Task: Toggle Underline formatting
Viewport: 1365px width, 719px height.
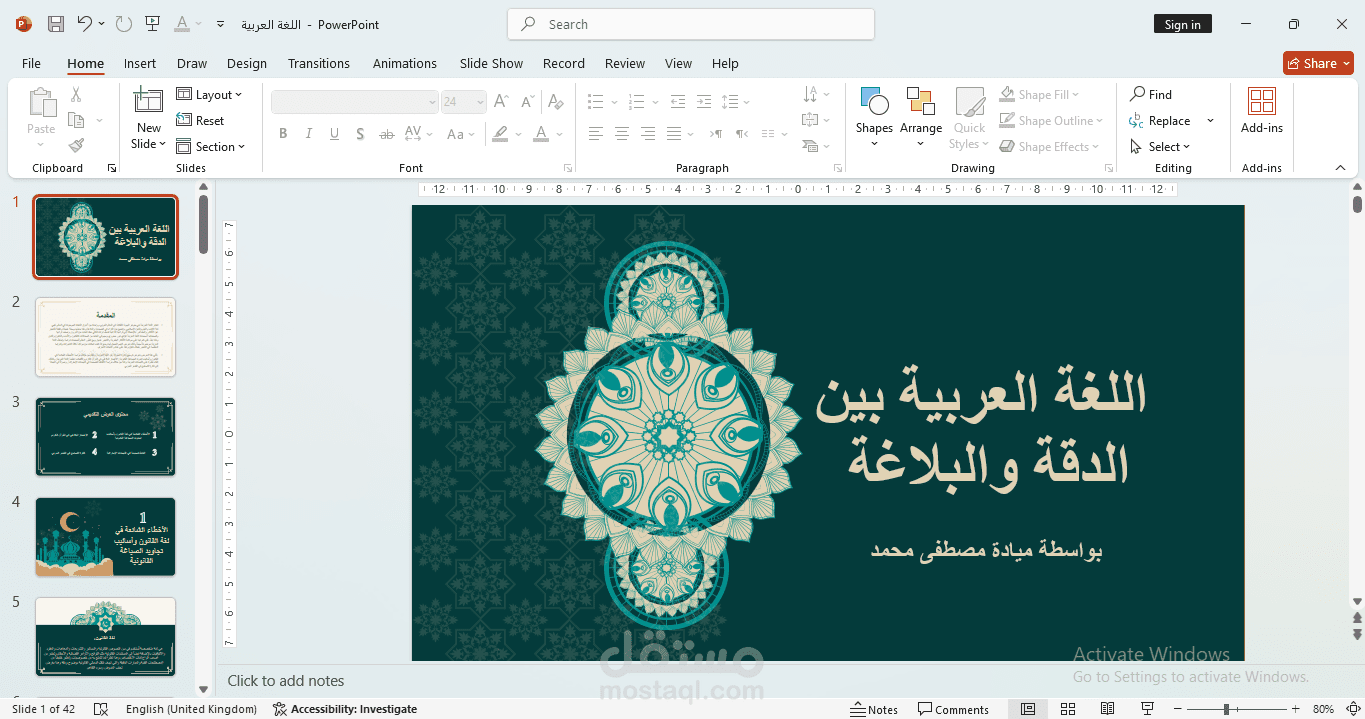Action: [333, 133]
